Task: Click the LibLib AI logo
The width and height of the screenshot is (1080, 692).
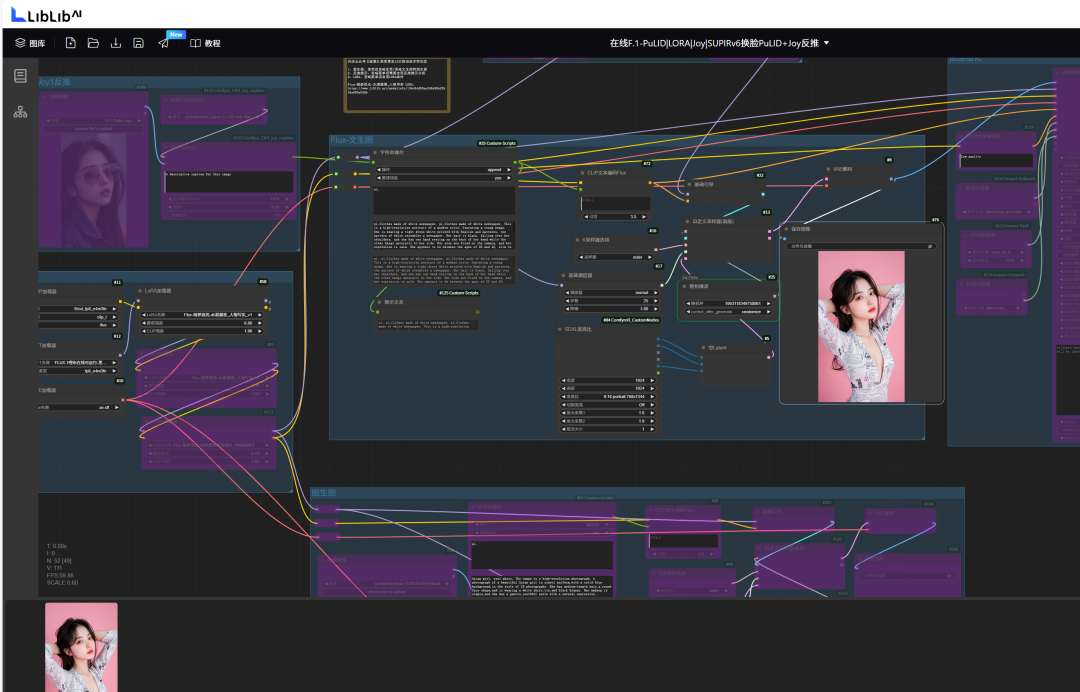Action: tap(46, 14)
